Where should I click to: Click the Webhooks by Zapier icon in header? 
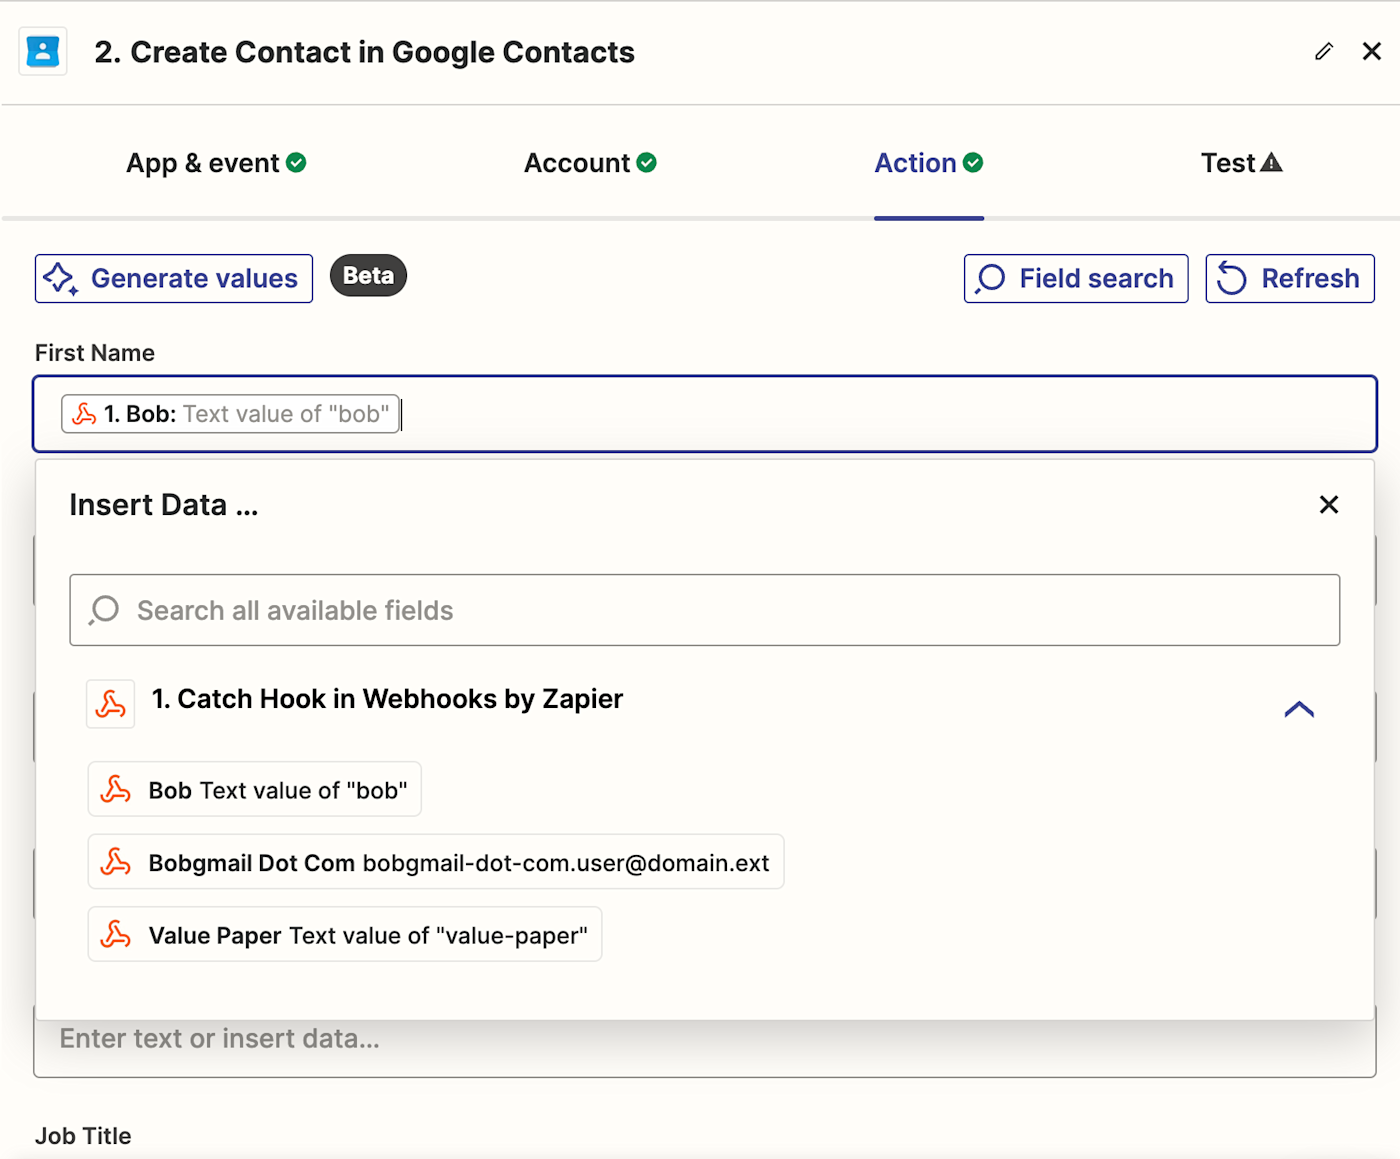(110, 704)
